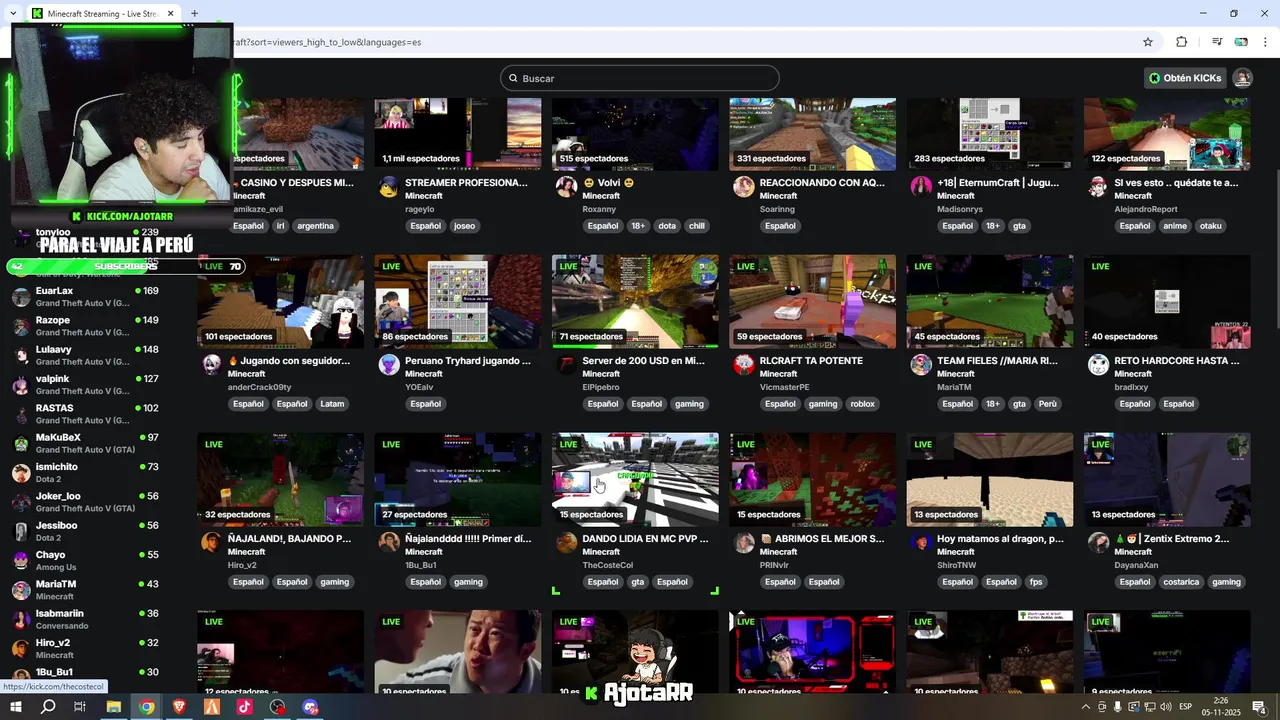Click the Buscar search field
Viewport: 1280px width, 720px height.
tap(640, 78)
